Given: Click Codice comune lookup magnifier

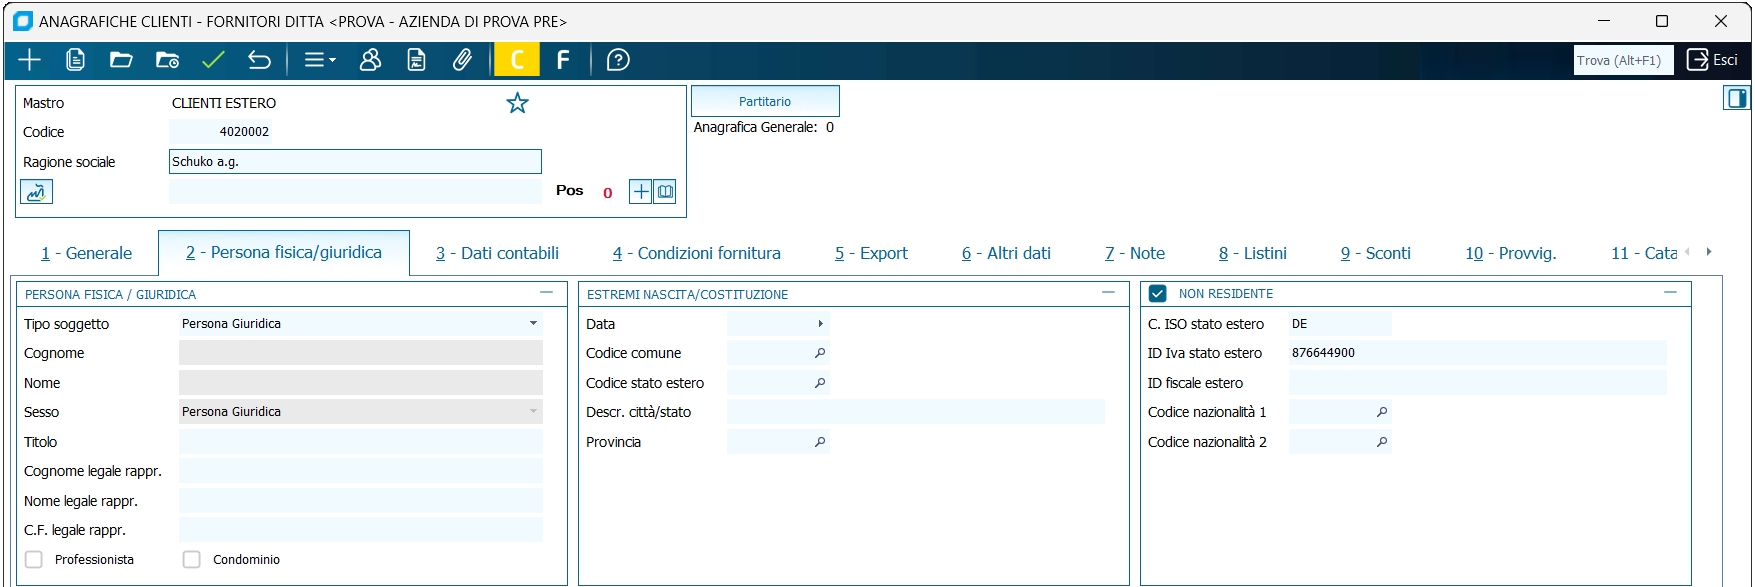Looking at the screenshot, I should 820,353.
